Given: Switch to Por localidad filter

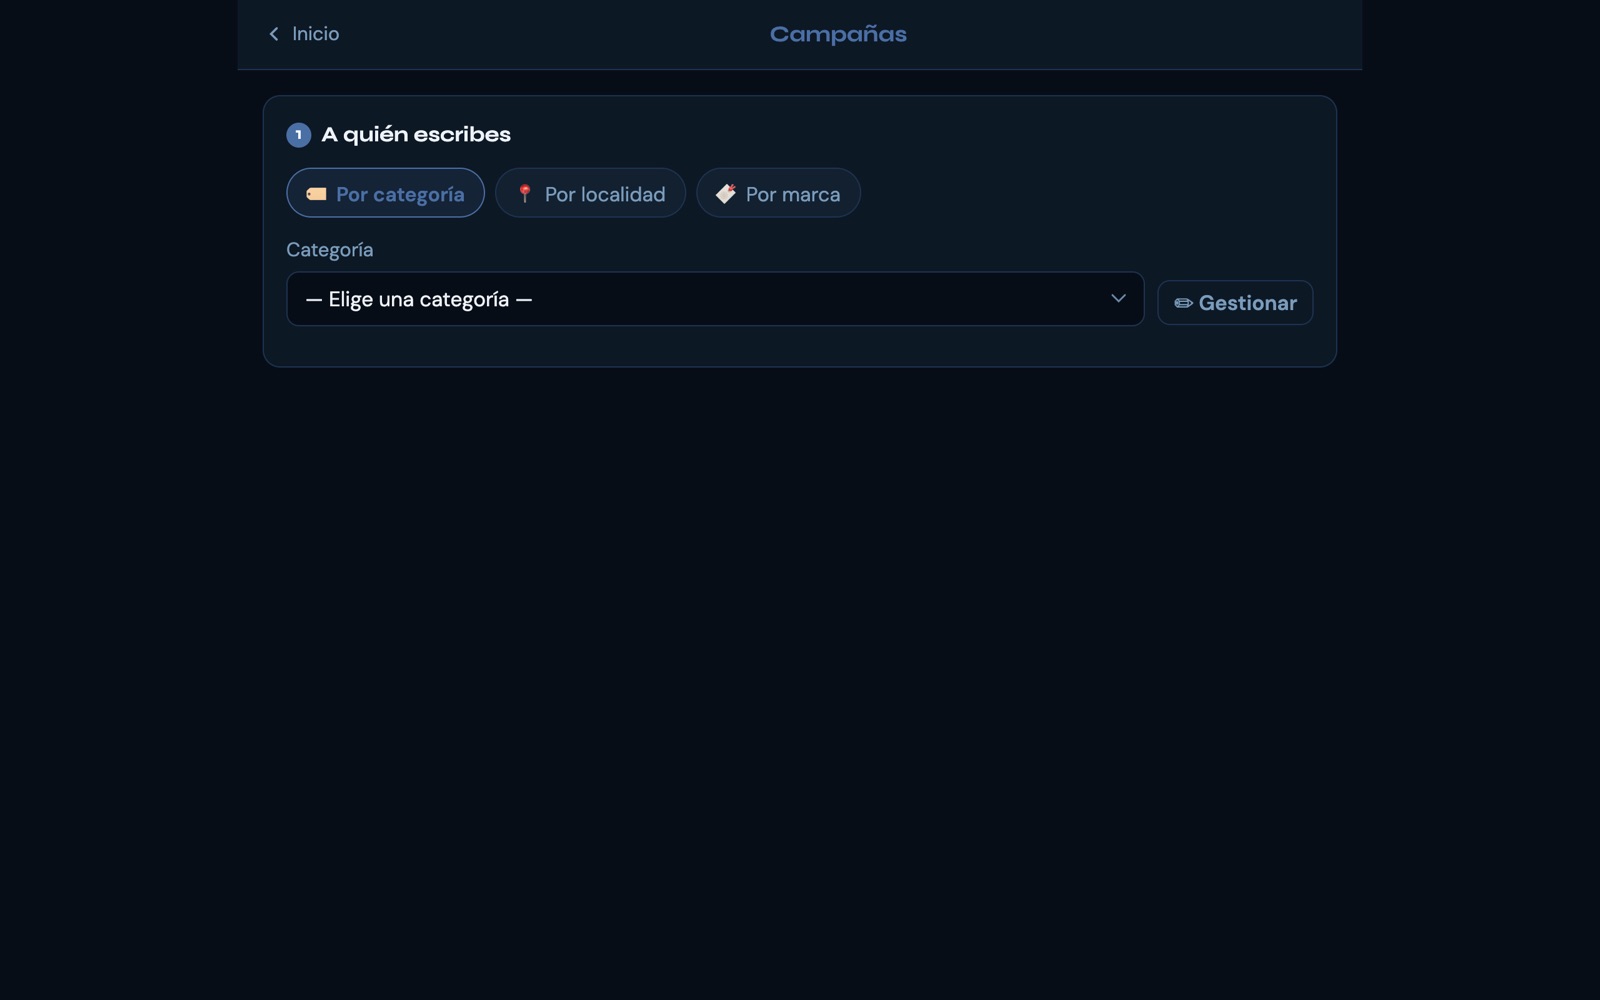Looking at the screenshot, I should coord(590,193).
